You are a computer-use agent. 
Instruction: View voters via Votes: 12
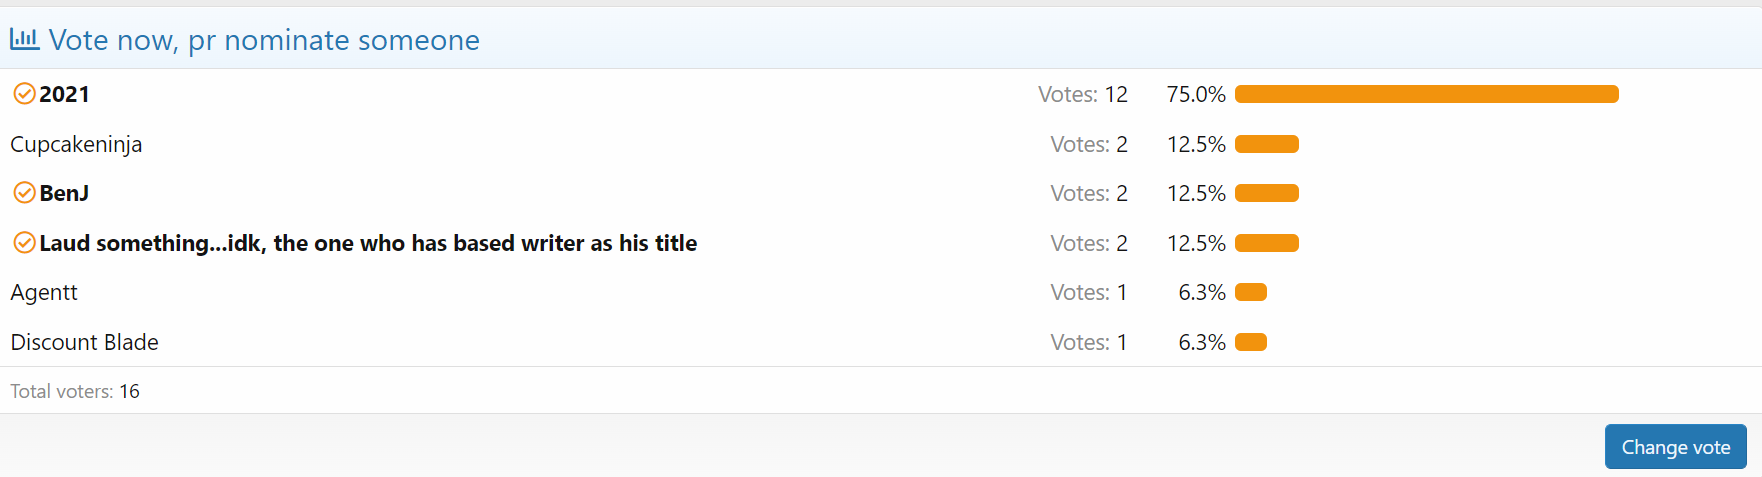tap(1083, 94)
